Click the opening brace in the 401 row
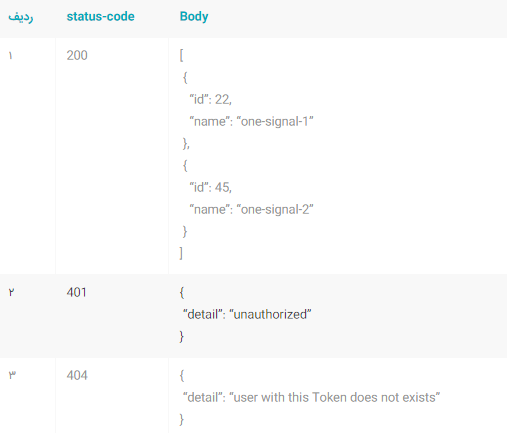This screenshot has width=507, height=433. pyautogui.click(x=182, y=293)
